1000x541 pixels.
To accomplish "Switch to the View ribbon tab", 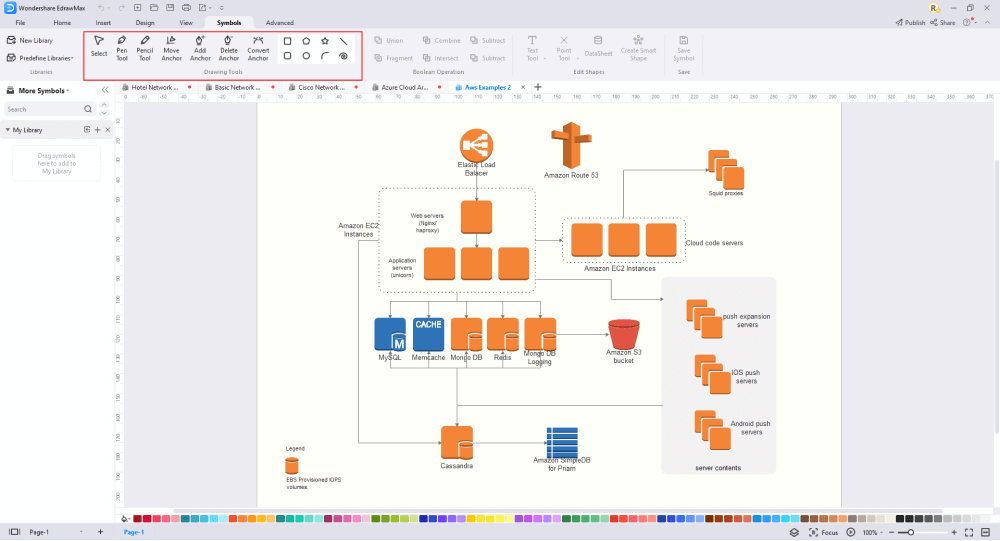I will 186,23.
